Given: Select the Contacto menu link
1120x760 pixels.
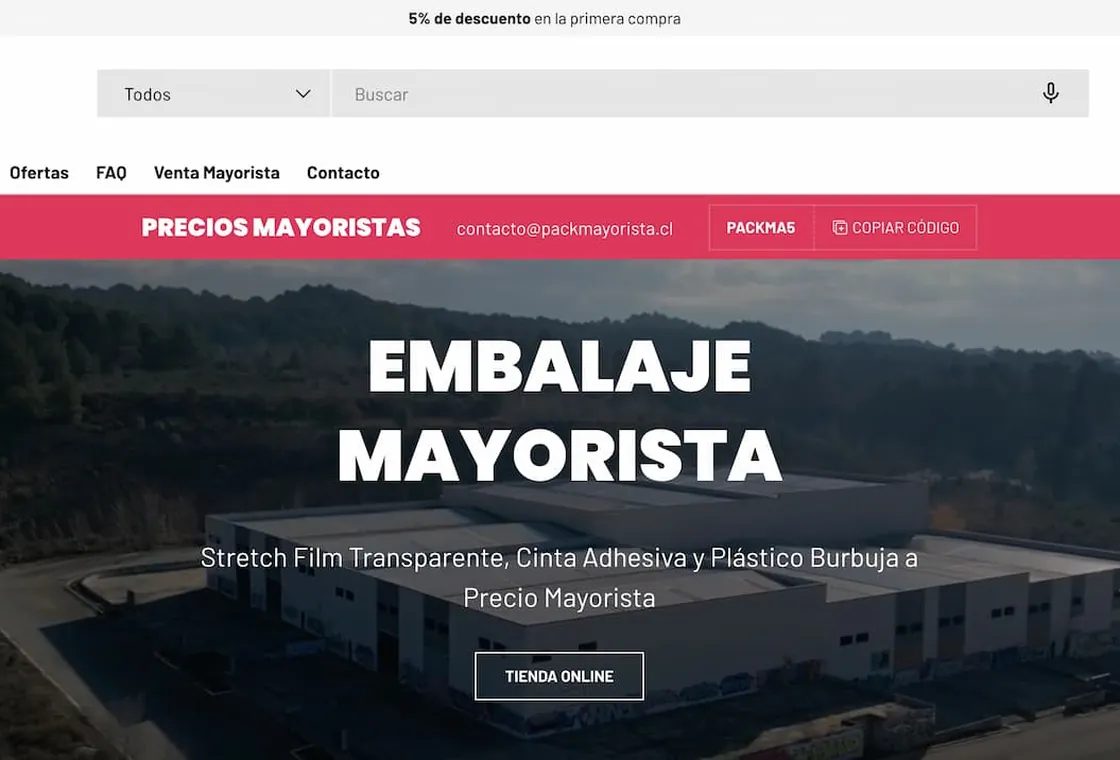Looking at the screenshot, I should coord(343,173).
